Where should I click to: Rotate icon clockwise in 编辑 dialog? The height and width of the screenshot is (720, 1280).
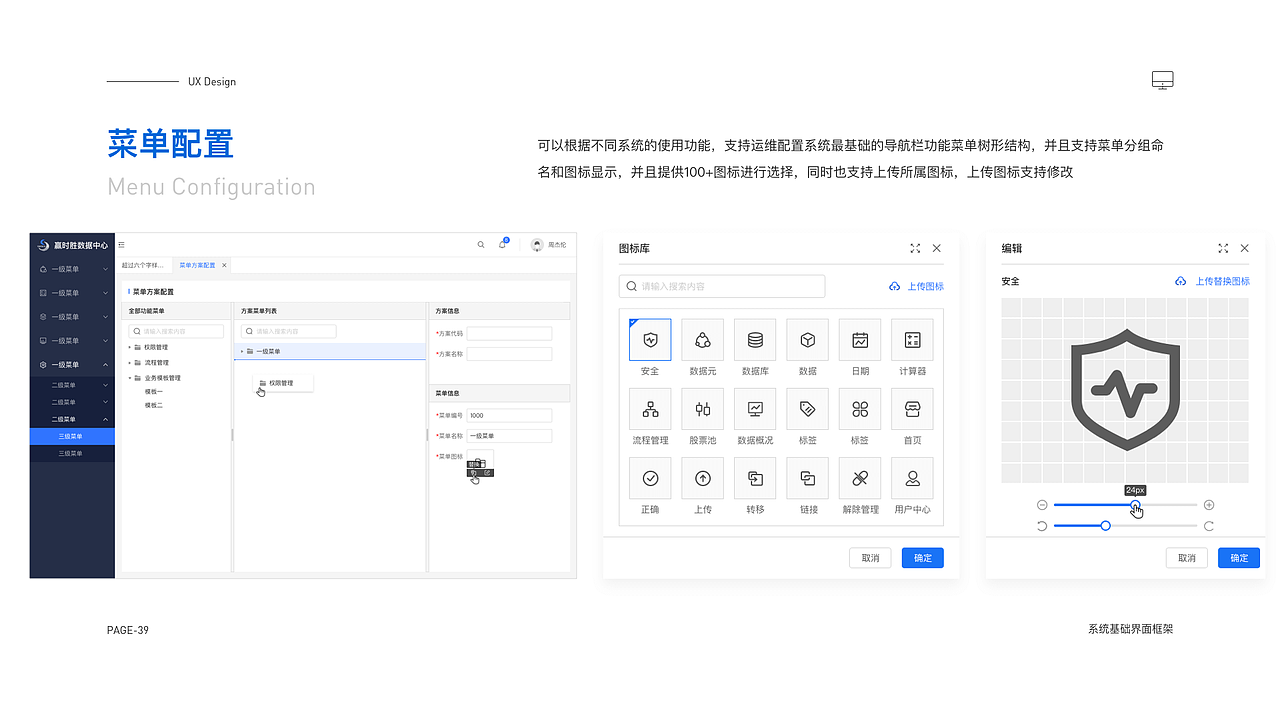pos(1209,526)
